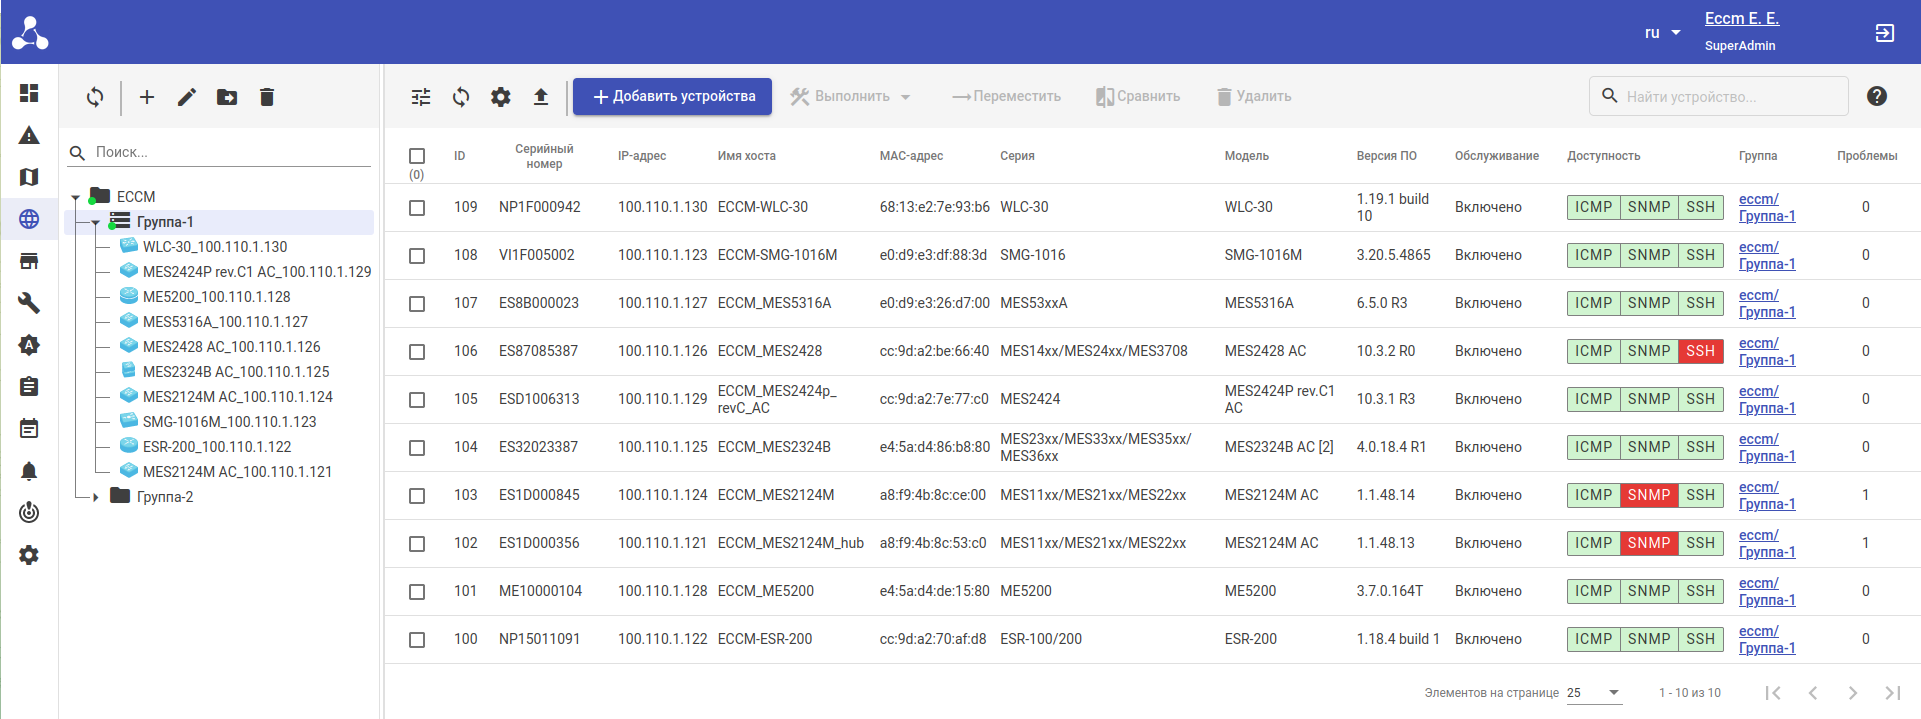1921x719 pixels.
Task: Click the logout icon in header
Action: point(1884,33)
